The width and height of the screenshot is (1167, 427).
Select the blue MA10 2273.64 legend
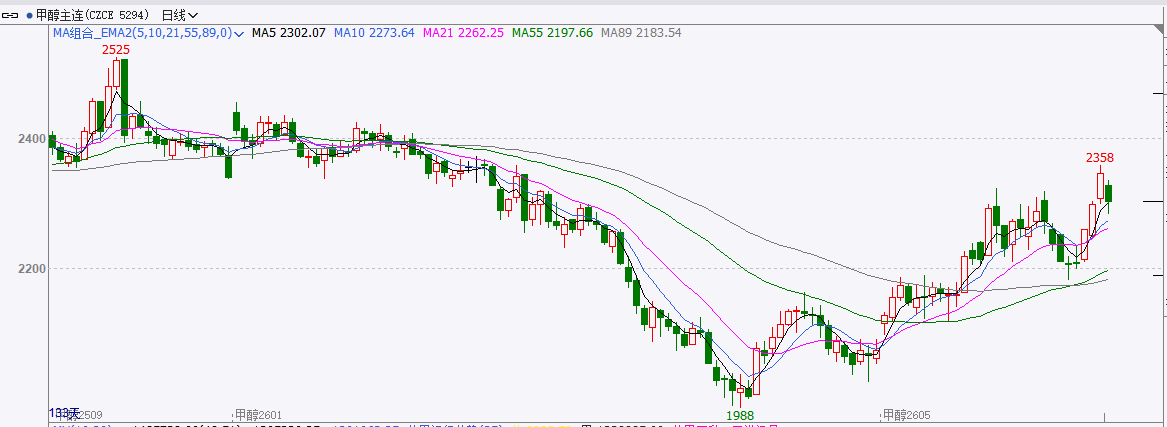[x=373, y=33]
